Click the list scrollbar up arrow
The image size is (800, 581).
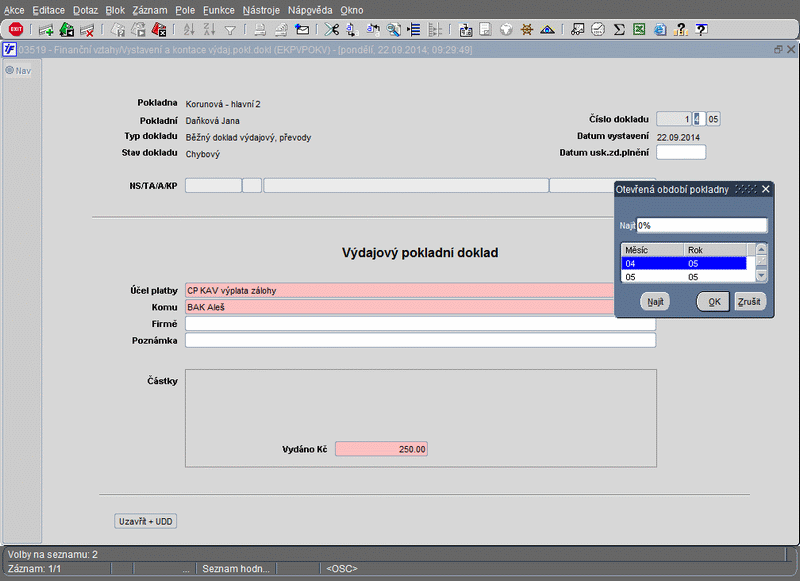tap(761, 249)
